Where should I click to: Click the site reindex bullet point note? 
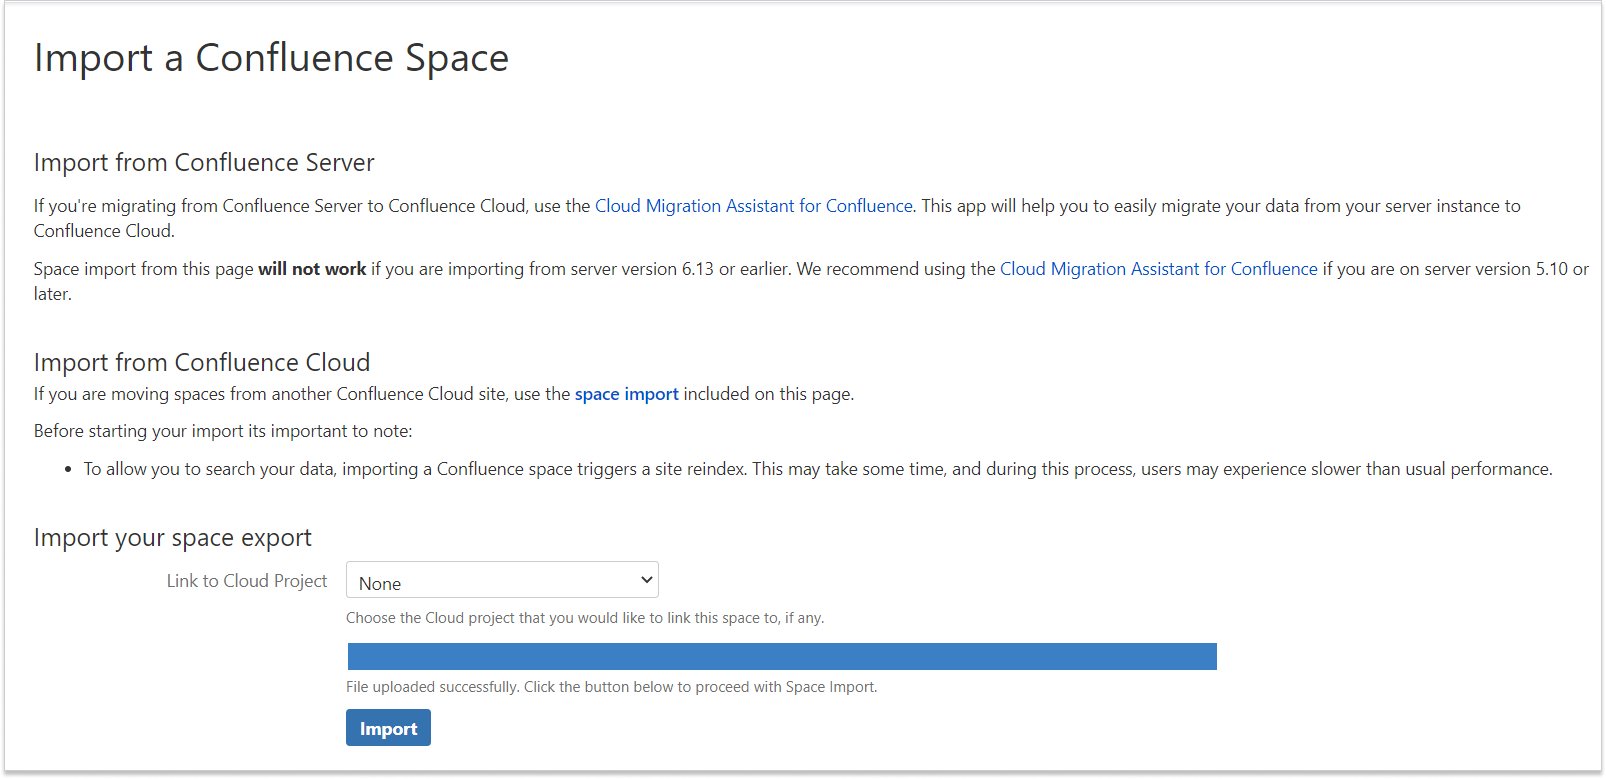[x=817, y=469]
